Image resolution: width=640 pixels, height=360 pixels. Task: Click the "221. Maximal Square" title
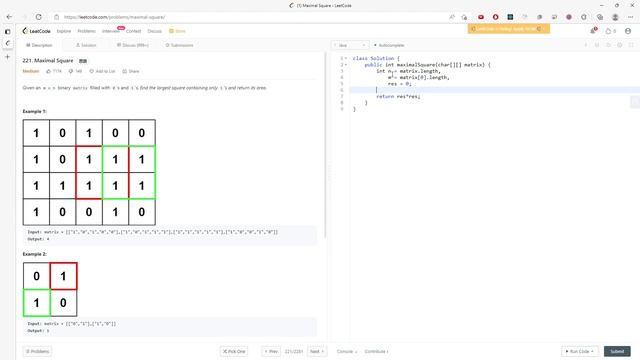(48, 60)
